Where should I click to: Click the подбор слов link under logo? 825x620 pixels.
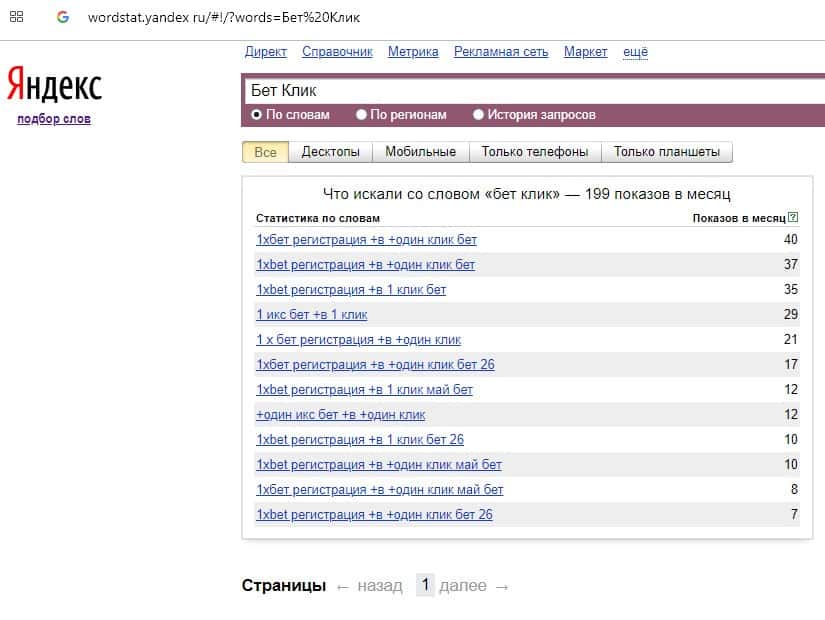[54, 119]
